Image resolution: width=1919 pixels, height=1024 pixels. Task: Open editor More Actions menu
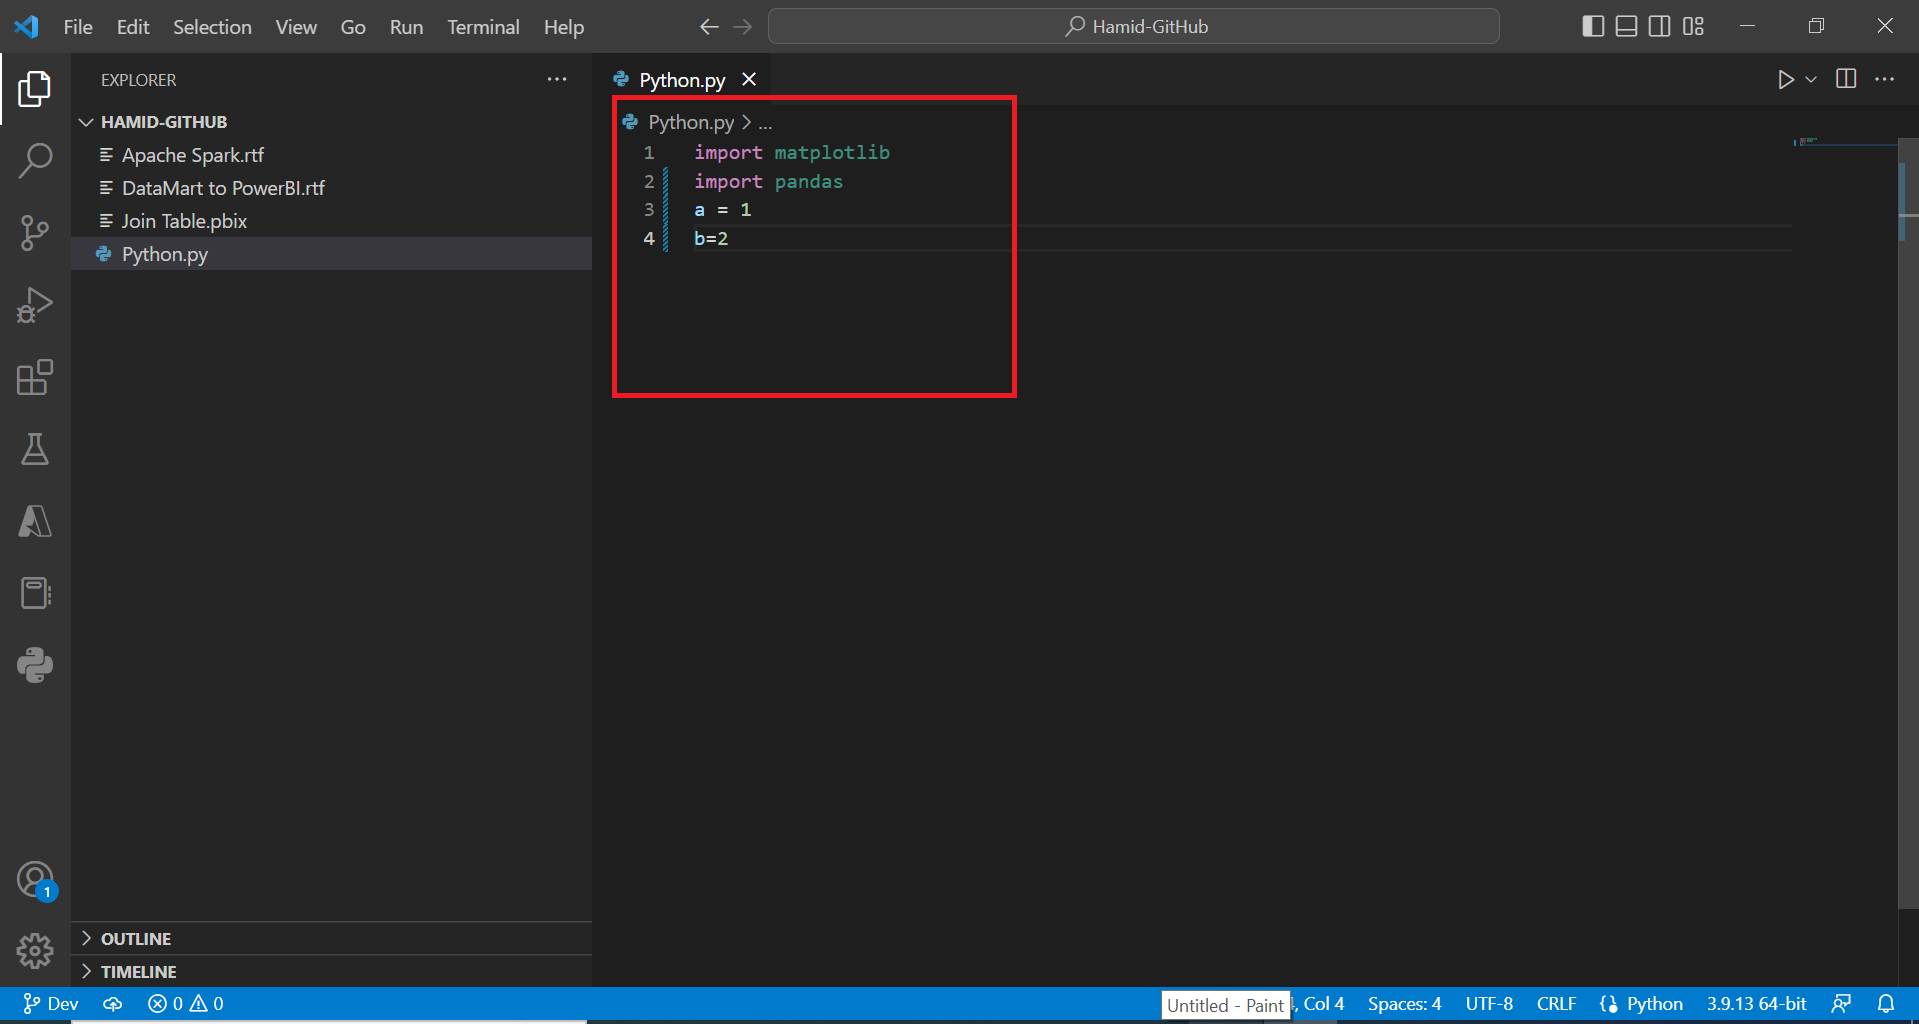(1885, 79)
